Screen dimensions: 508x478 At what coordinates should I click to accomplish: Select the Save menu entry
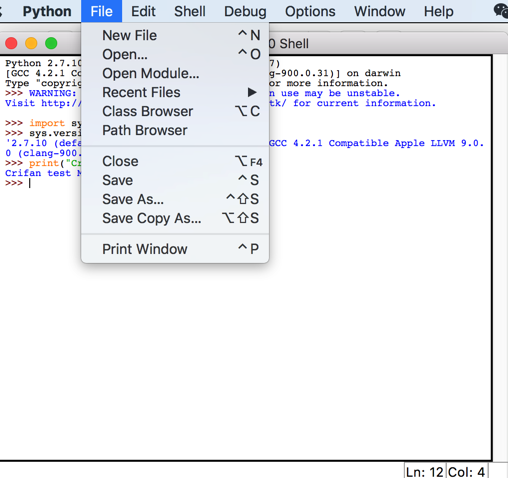[175, 180]
